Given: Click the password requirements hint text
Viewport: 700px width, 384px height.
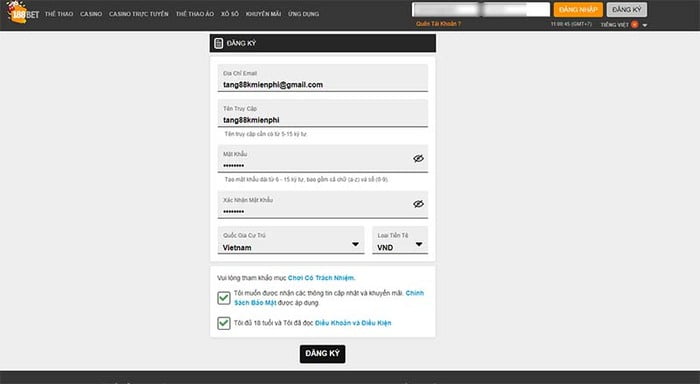Looking at the screenshot, I should (x=306, y=179).
